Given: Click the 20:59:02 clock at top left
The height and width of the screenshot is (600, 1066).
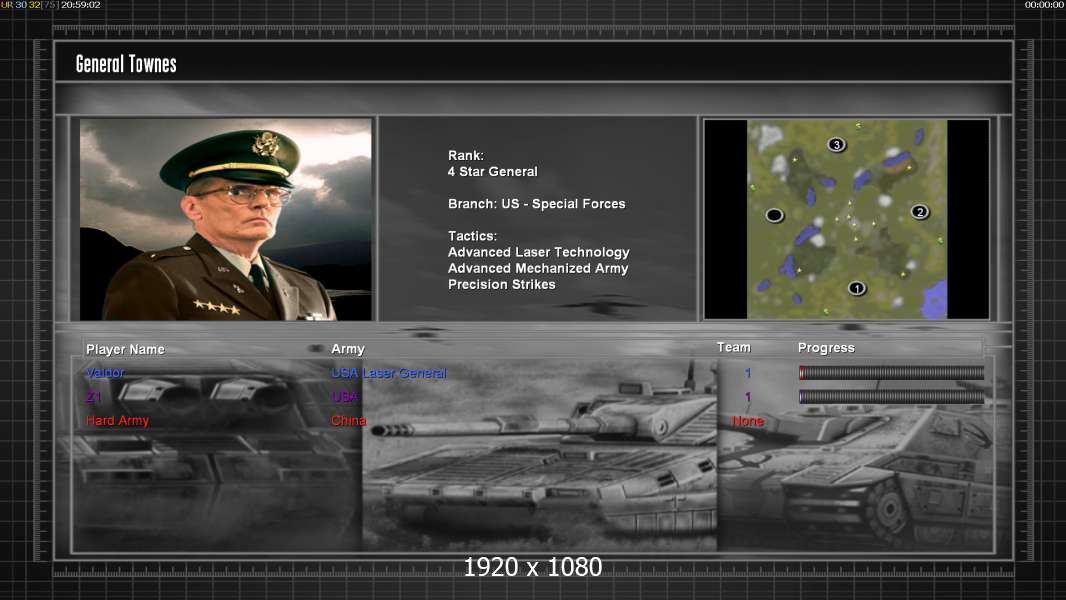Looking at the screenshot, I should [81, 5].
